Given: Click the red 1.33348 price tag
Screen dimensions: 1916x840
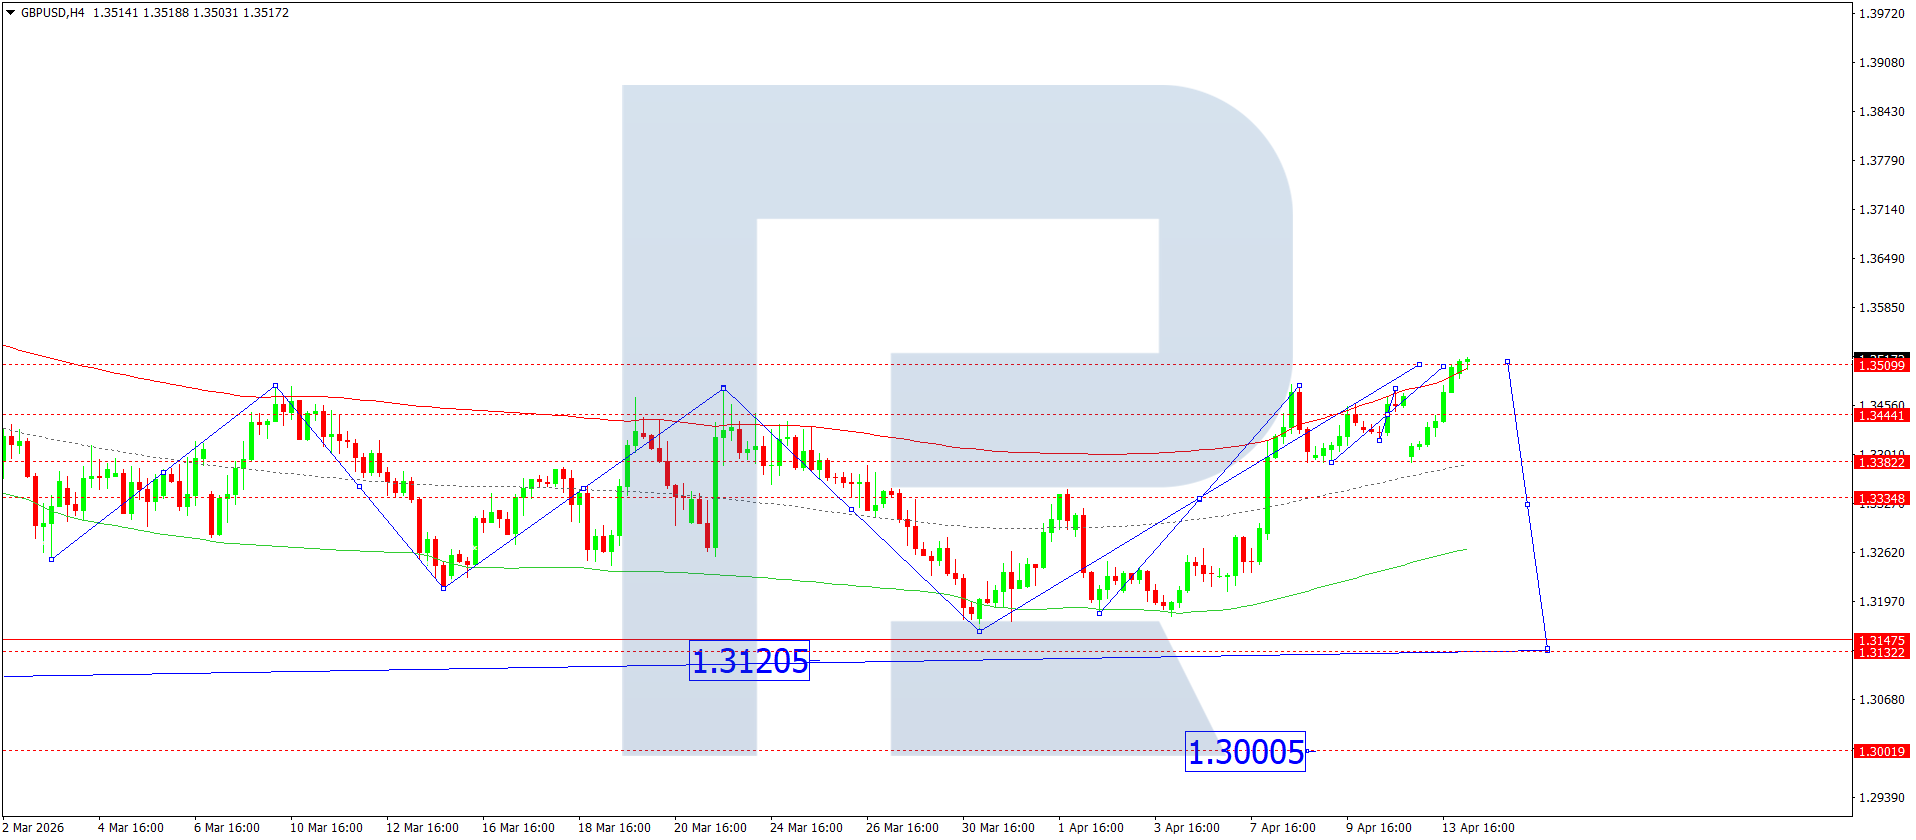Looking at the screenshot, I should pyautogui.click(x=1881, y=498).
